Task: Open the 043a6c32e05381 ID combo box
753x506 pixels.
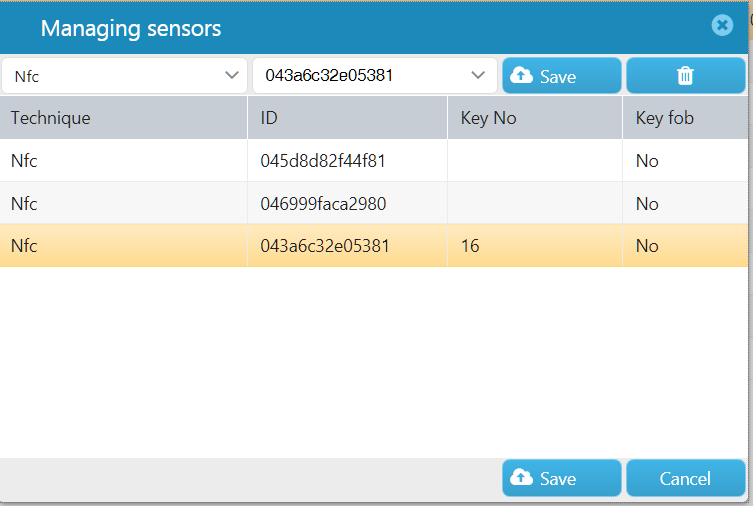Action: 375,75
